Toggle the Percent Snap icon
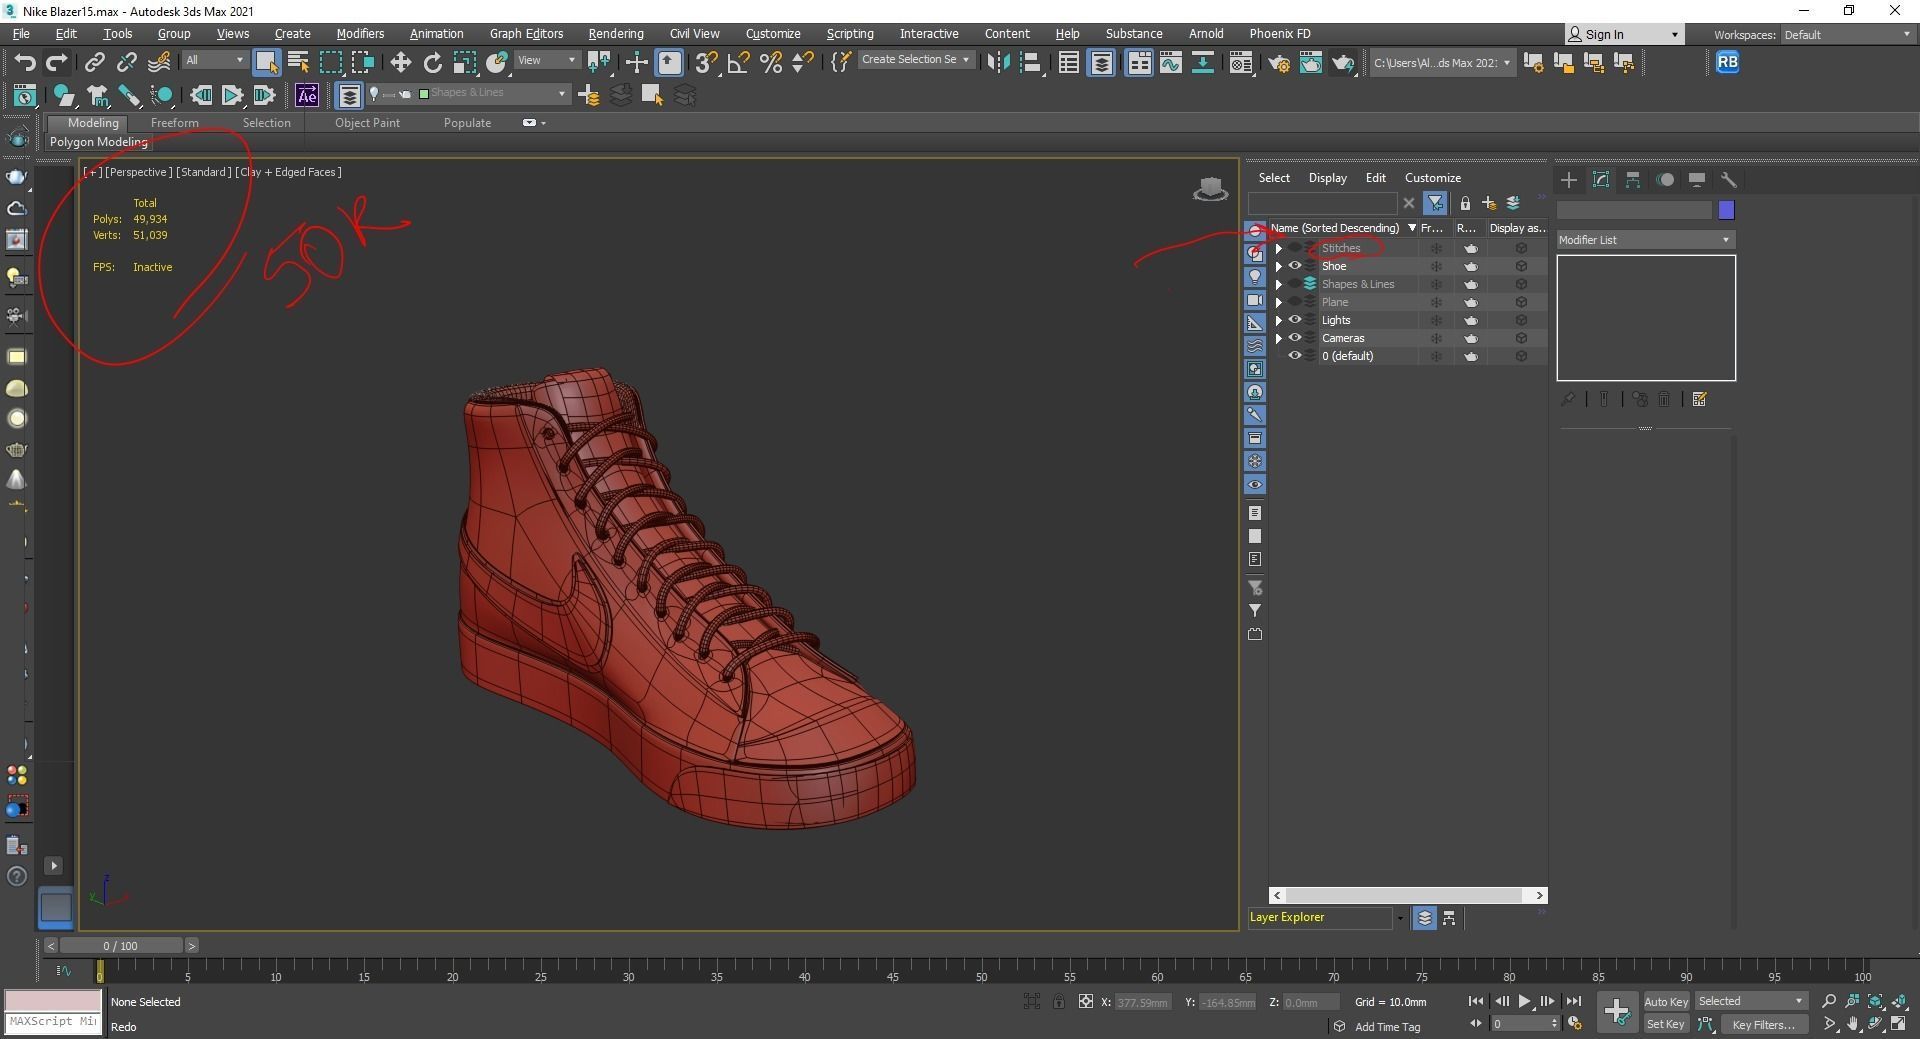This screenshot has height=1039, width=1920. click(x=771, y=63)
